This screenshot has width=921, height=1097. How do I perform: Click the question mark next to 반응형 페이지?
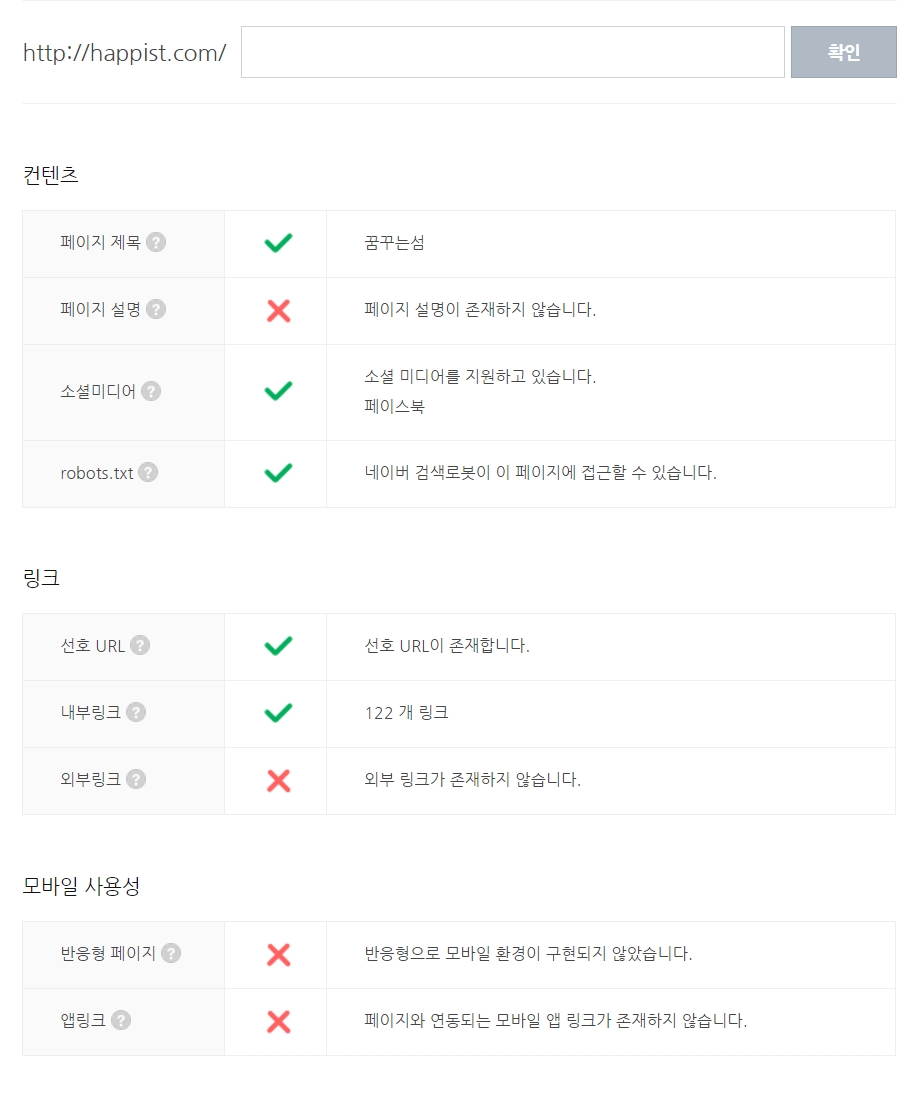(x=171, y=953)
